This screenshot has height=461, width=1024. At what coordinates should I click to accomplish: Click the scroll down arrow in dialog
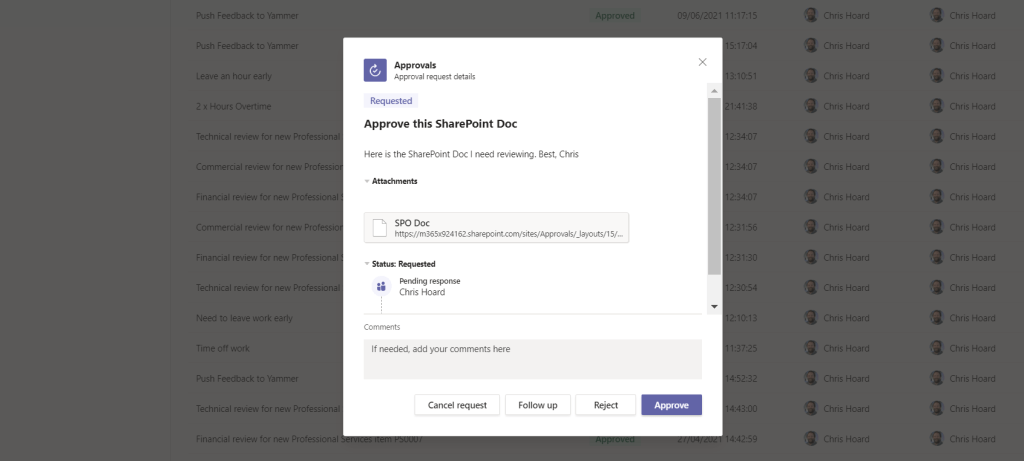[x=714, y=306]
